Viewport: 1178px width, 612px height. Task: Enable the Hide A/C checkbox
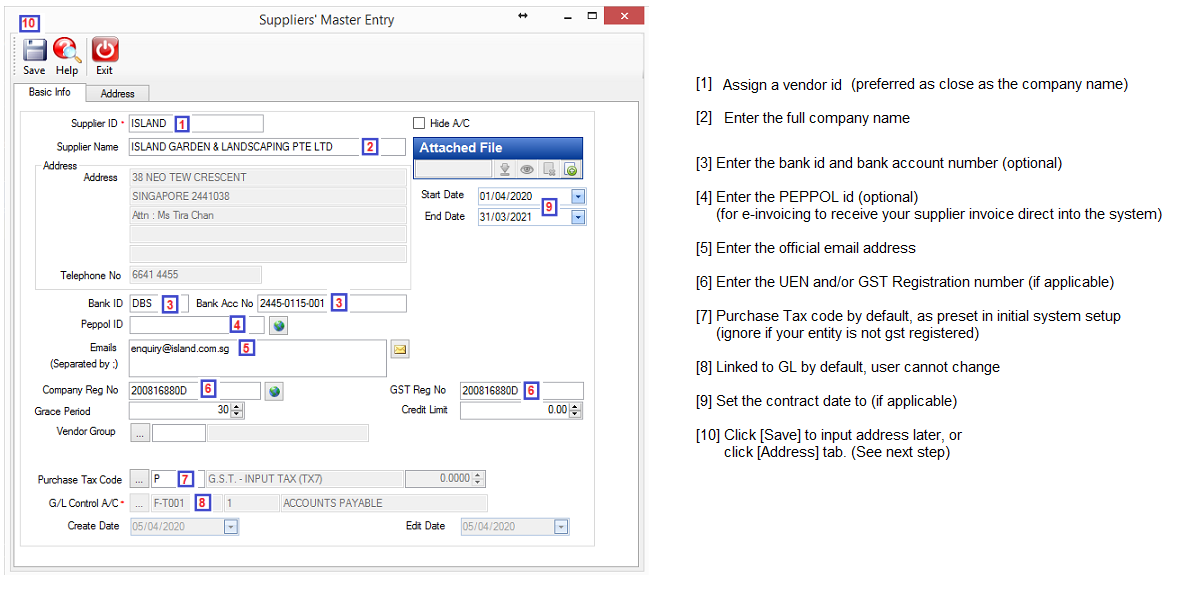click(419, 123)
